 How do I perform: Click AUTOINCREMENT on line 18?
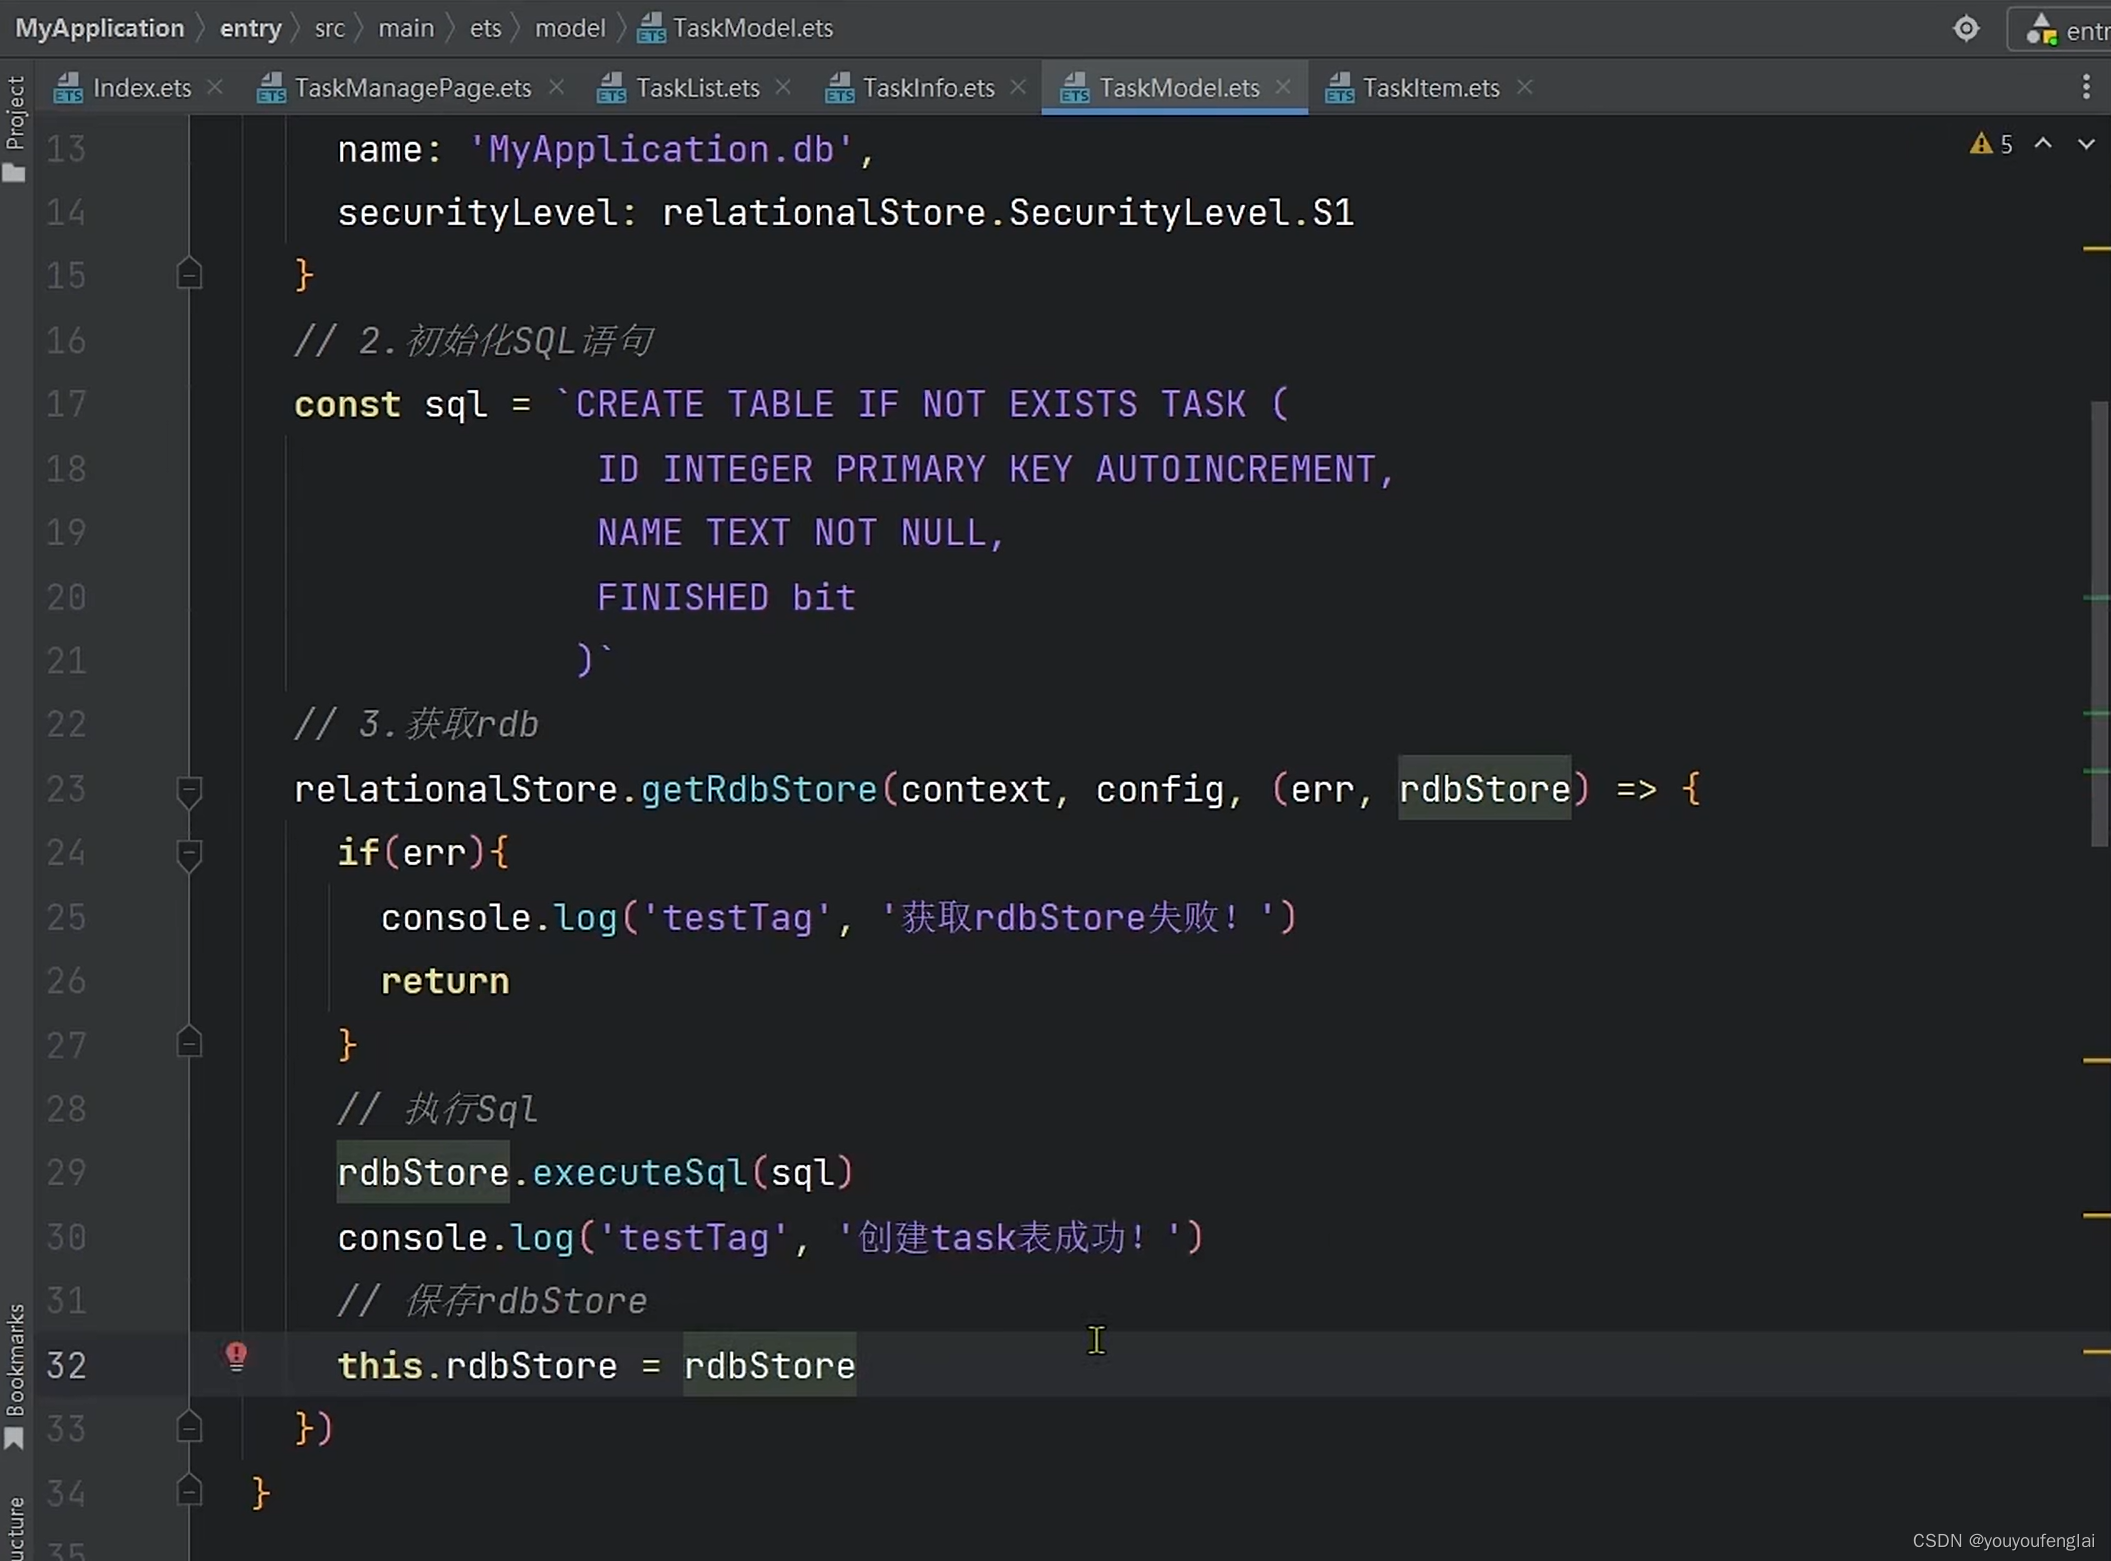click(1235, 469)
